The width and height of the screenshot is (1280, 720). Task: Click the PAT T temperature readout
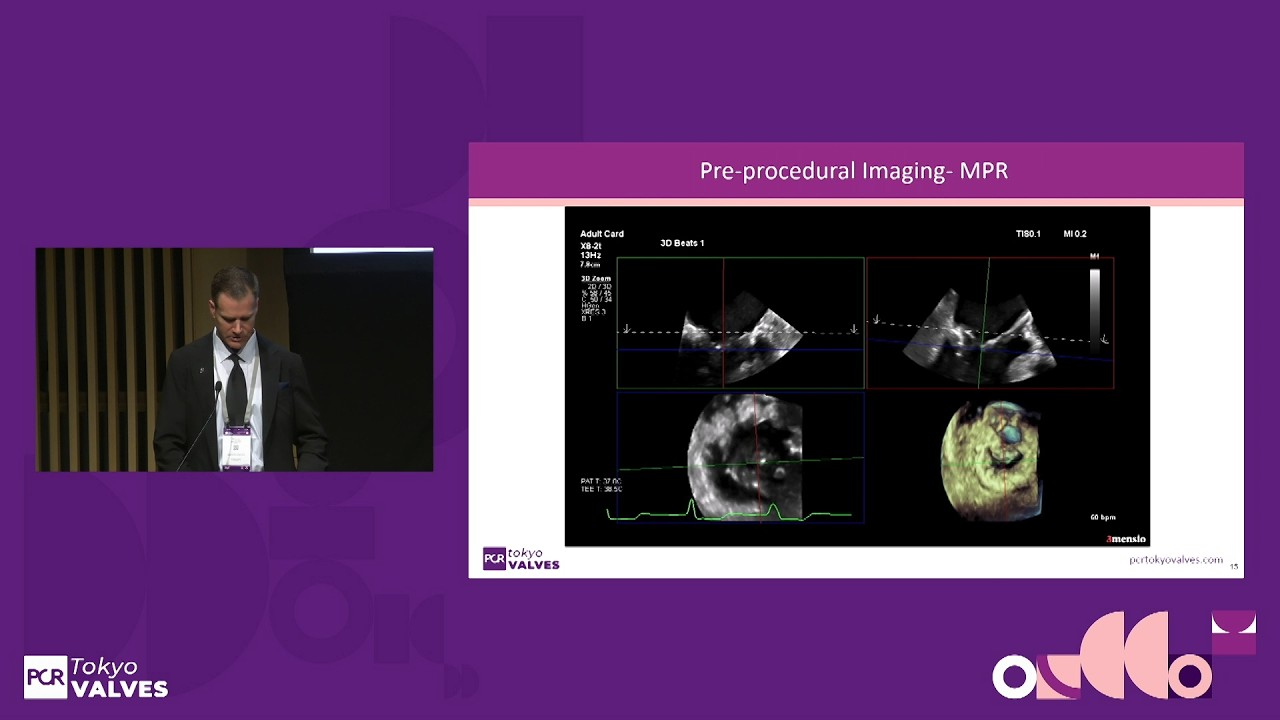601,481
